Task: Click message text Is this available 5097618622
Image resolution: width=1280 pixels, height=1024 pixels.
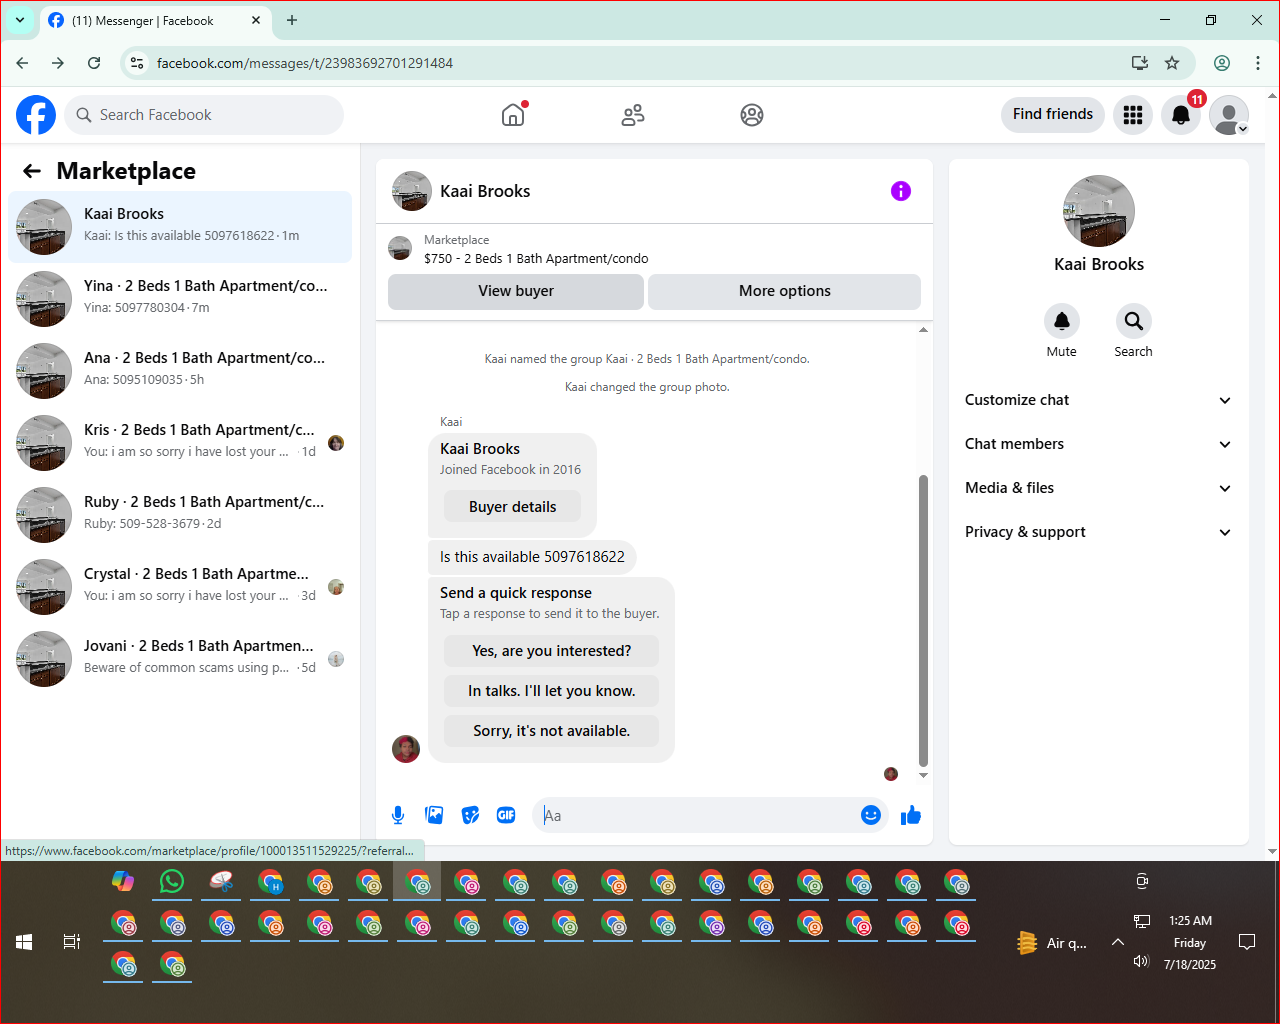Action: [x=532, y=557]
